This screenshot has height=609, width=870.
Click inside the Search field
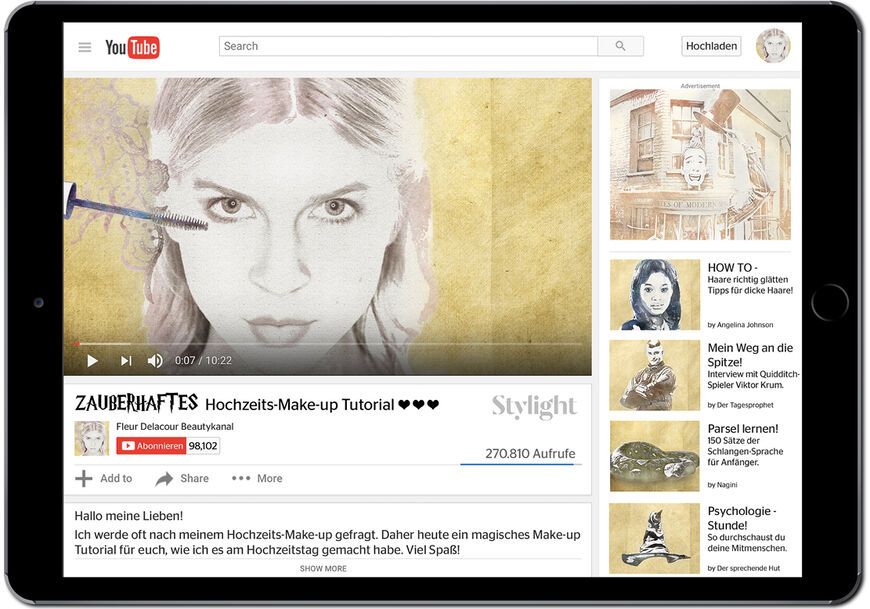tap(408, 46)
